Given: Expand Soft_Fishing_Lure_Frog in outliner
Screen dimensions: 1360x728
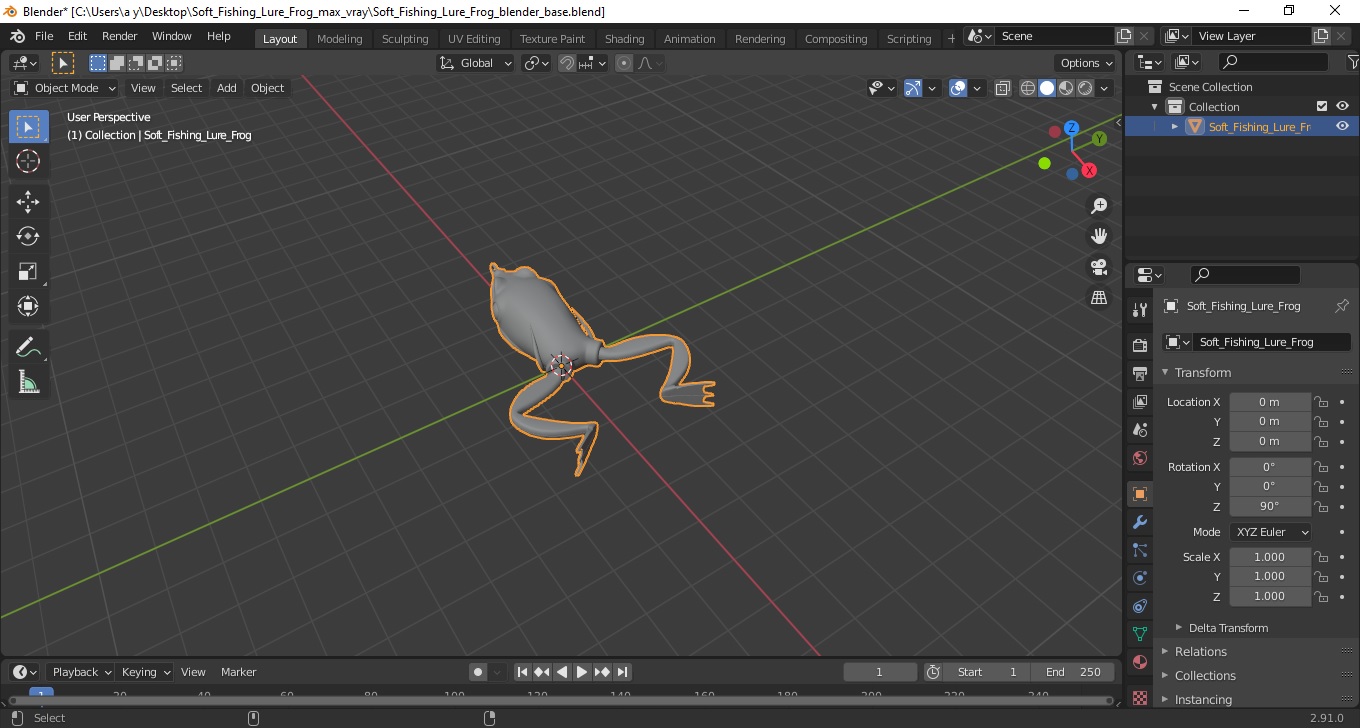Looking at the screenshot, I should (1175, 126).
